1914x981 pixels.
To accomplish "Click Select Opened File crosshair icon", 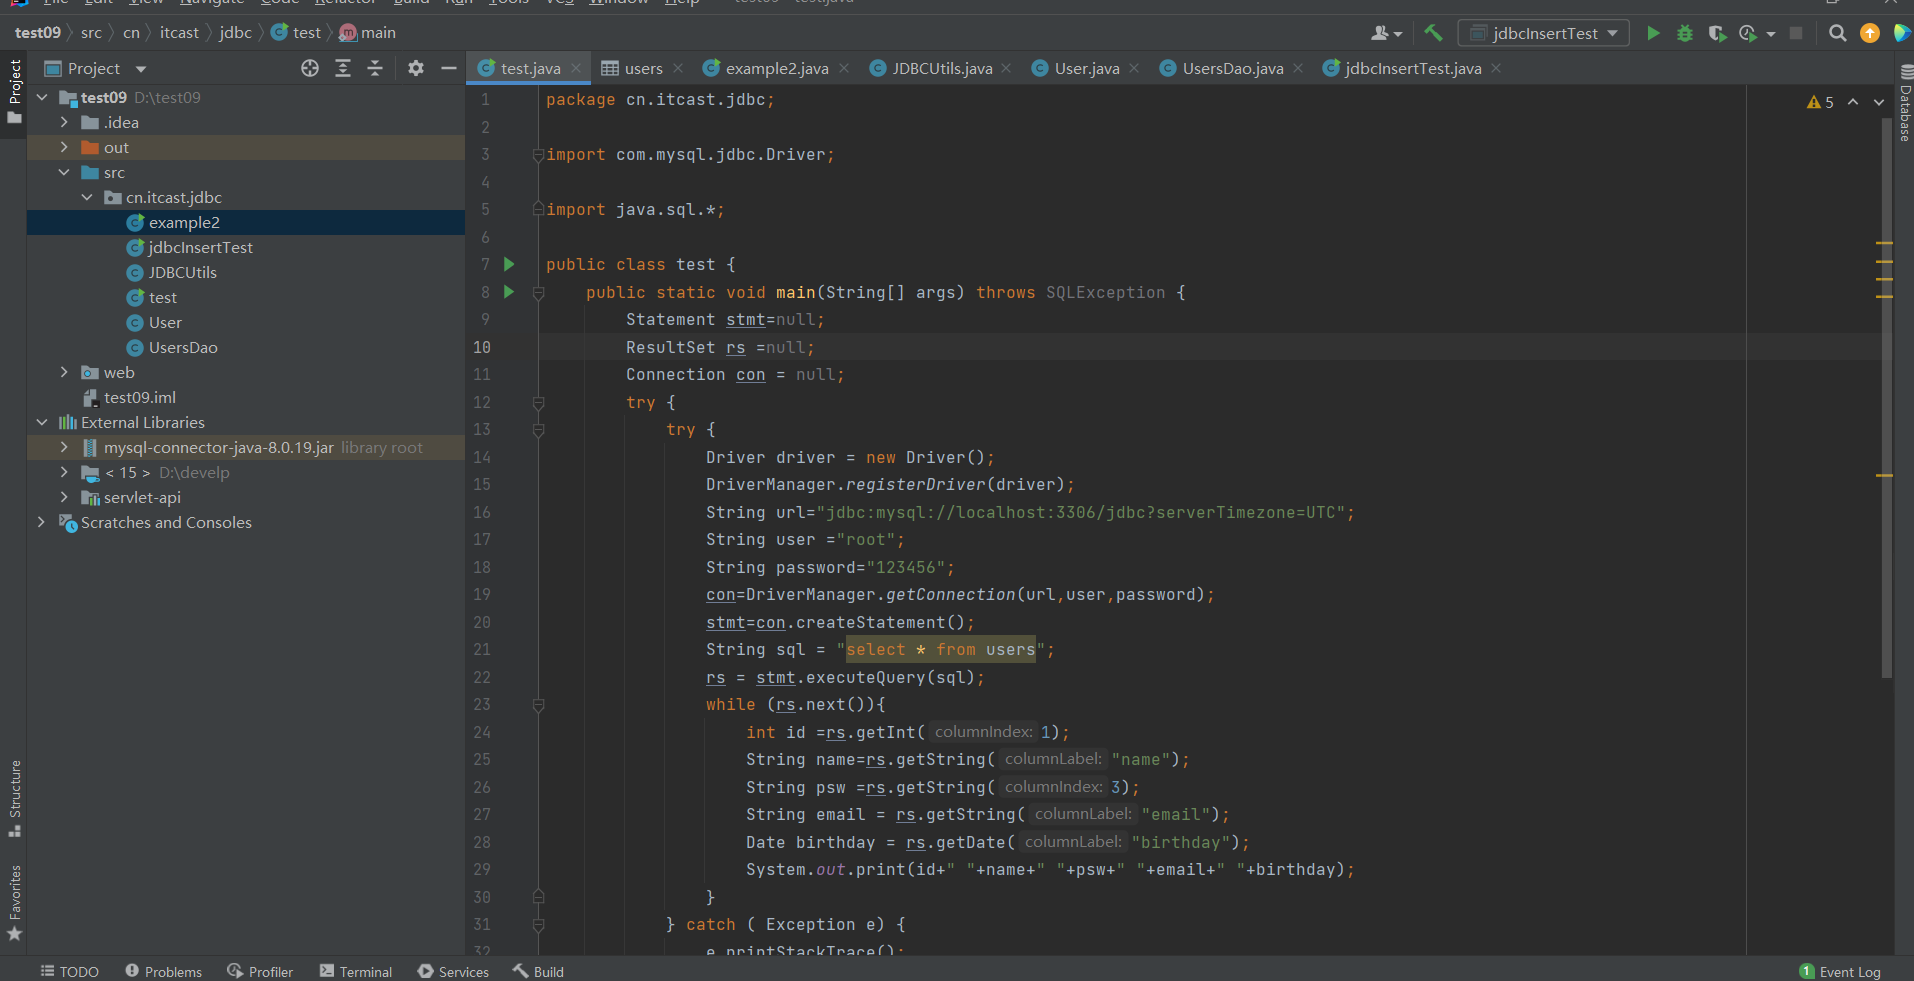I will tap(310, 68).
